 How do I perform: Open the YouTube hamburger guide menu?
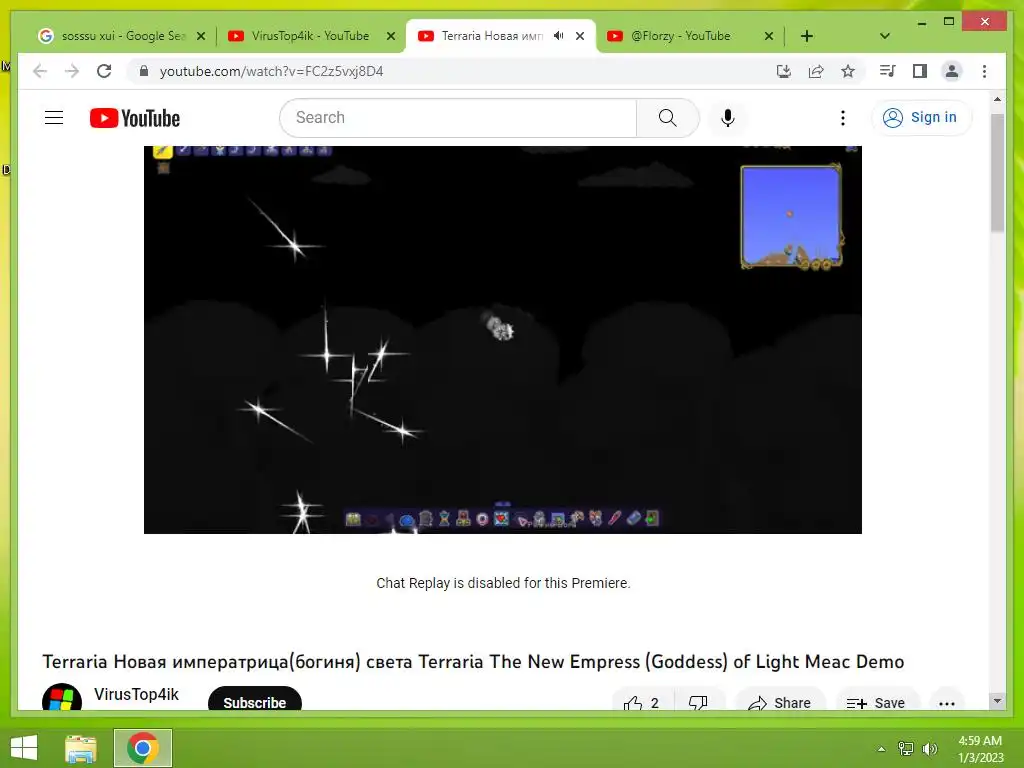(x=54, y=118)
